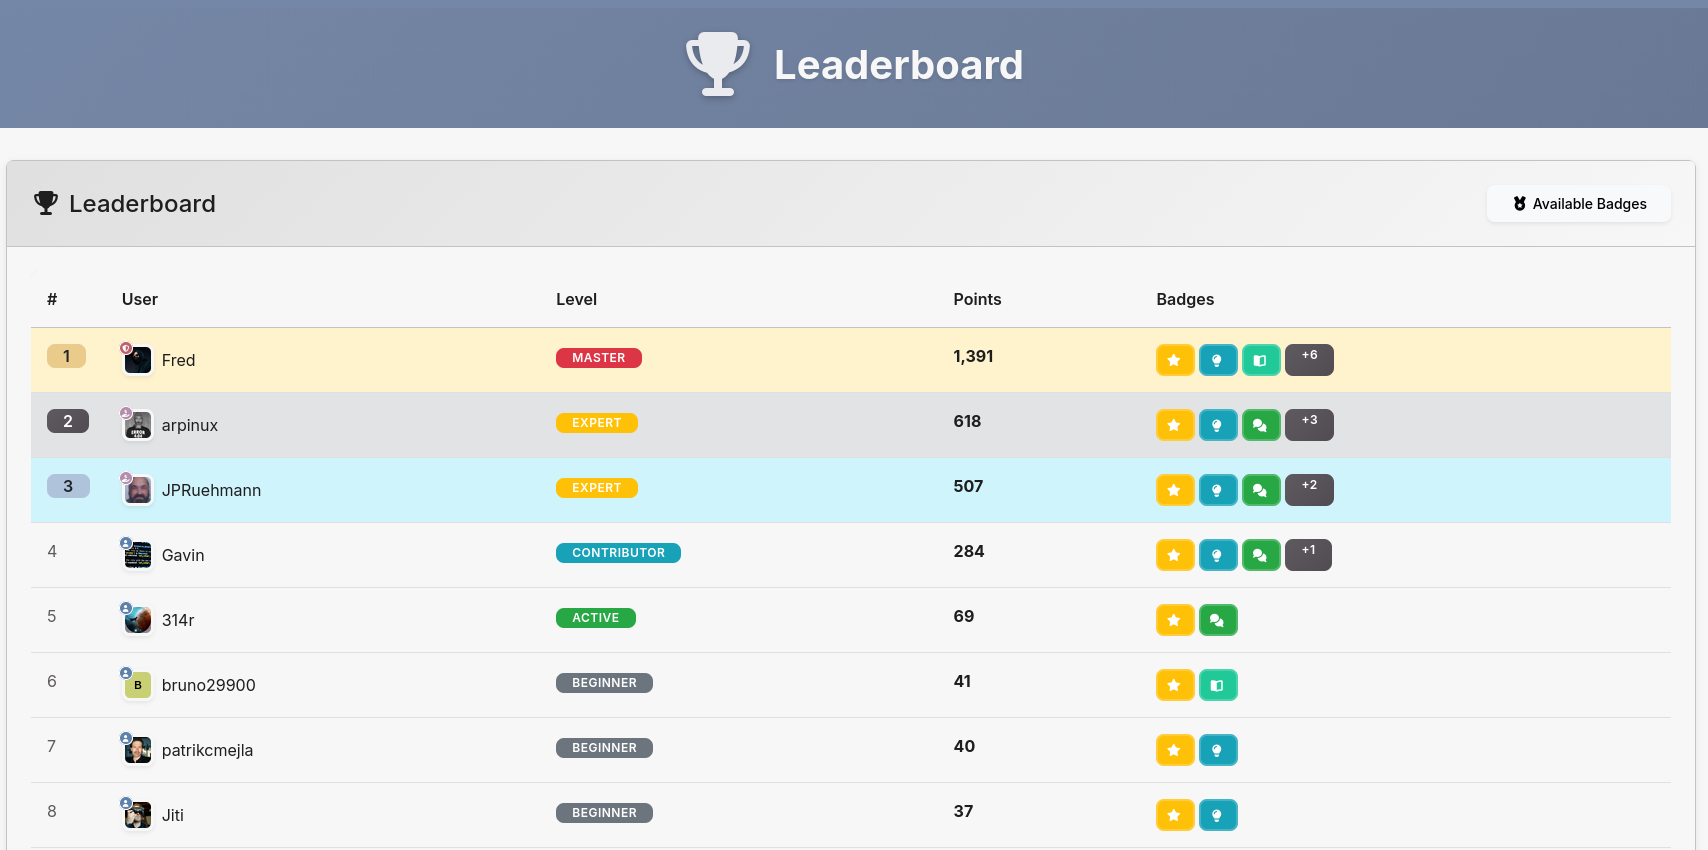Click Fred's teal book badge
This screenshot has width=1708, height=850.
click(x=1261, y=360)
